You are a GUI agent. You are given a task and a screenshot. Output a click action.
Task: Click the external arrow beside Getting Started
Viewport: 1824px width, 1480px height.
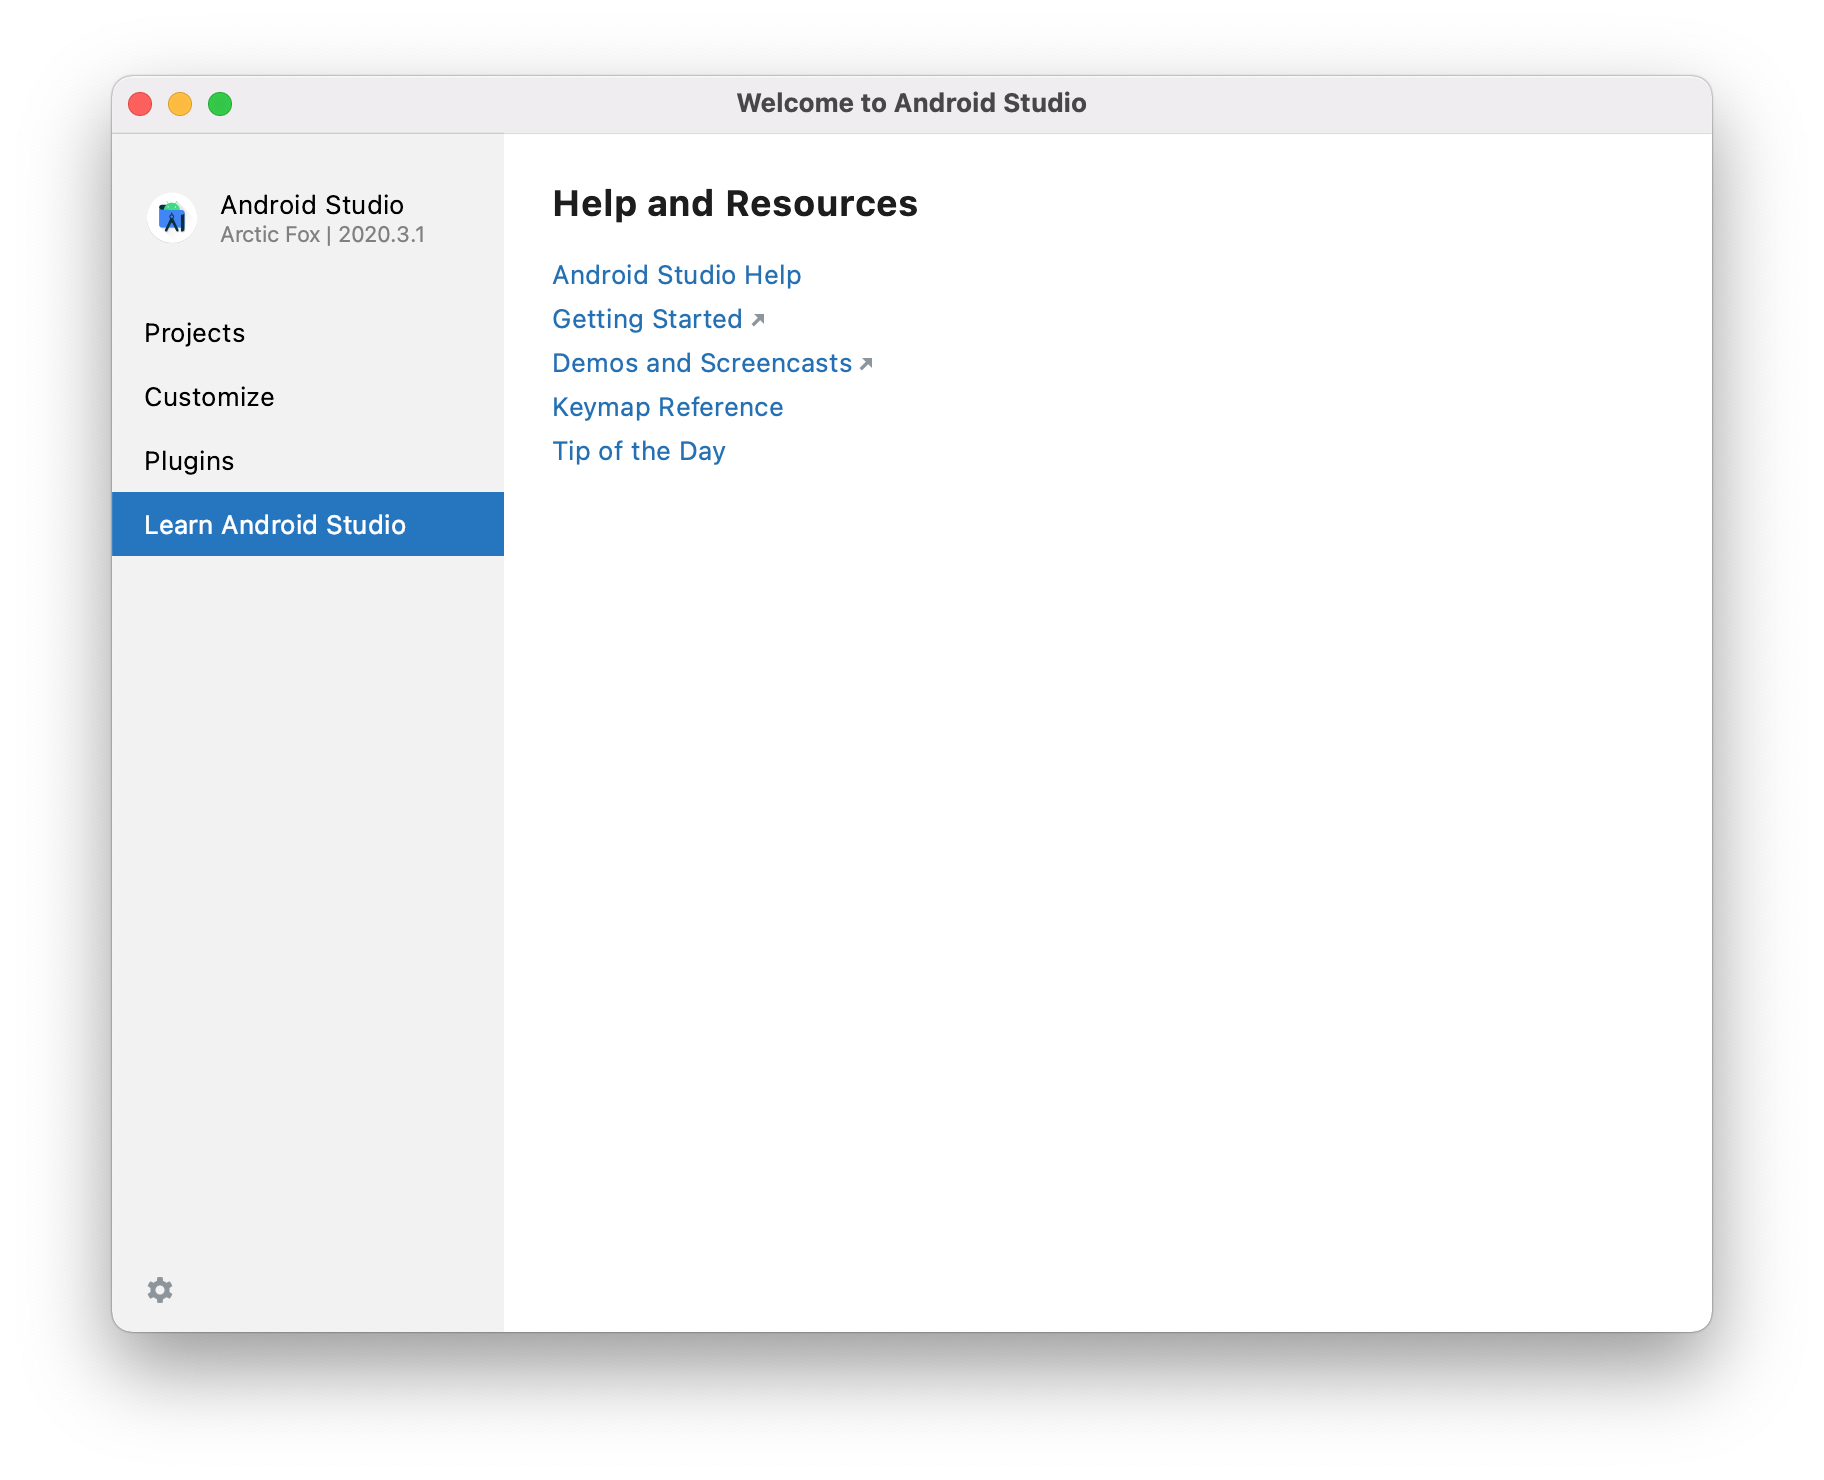click(758, 320)
